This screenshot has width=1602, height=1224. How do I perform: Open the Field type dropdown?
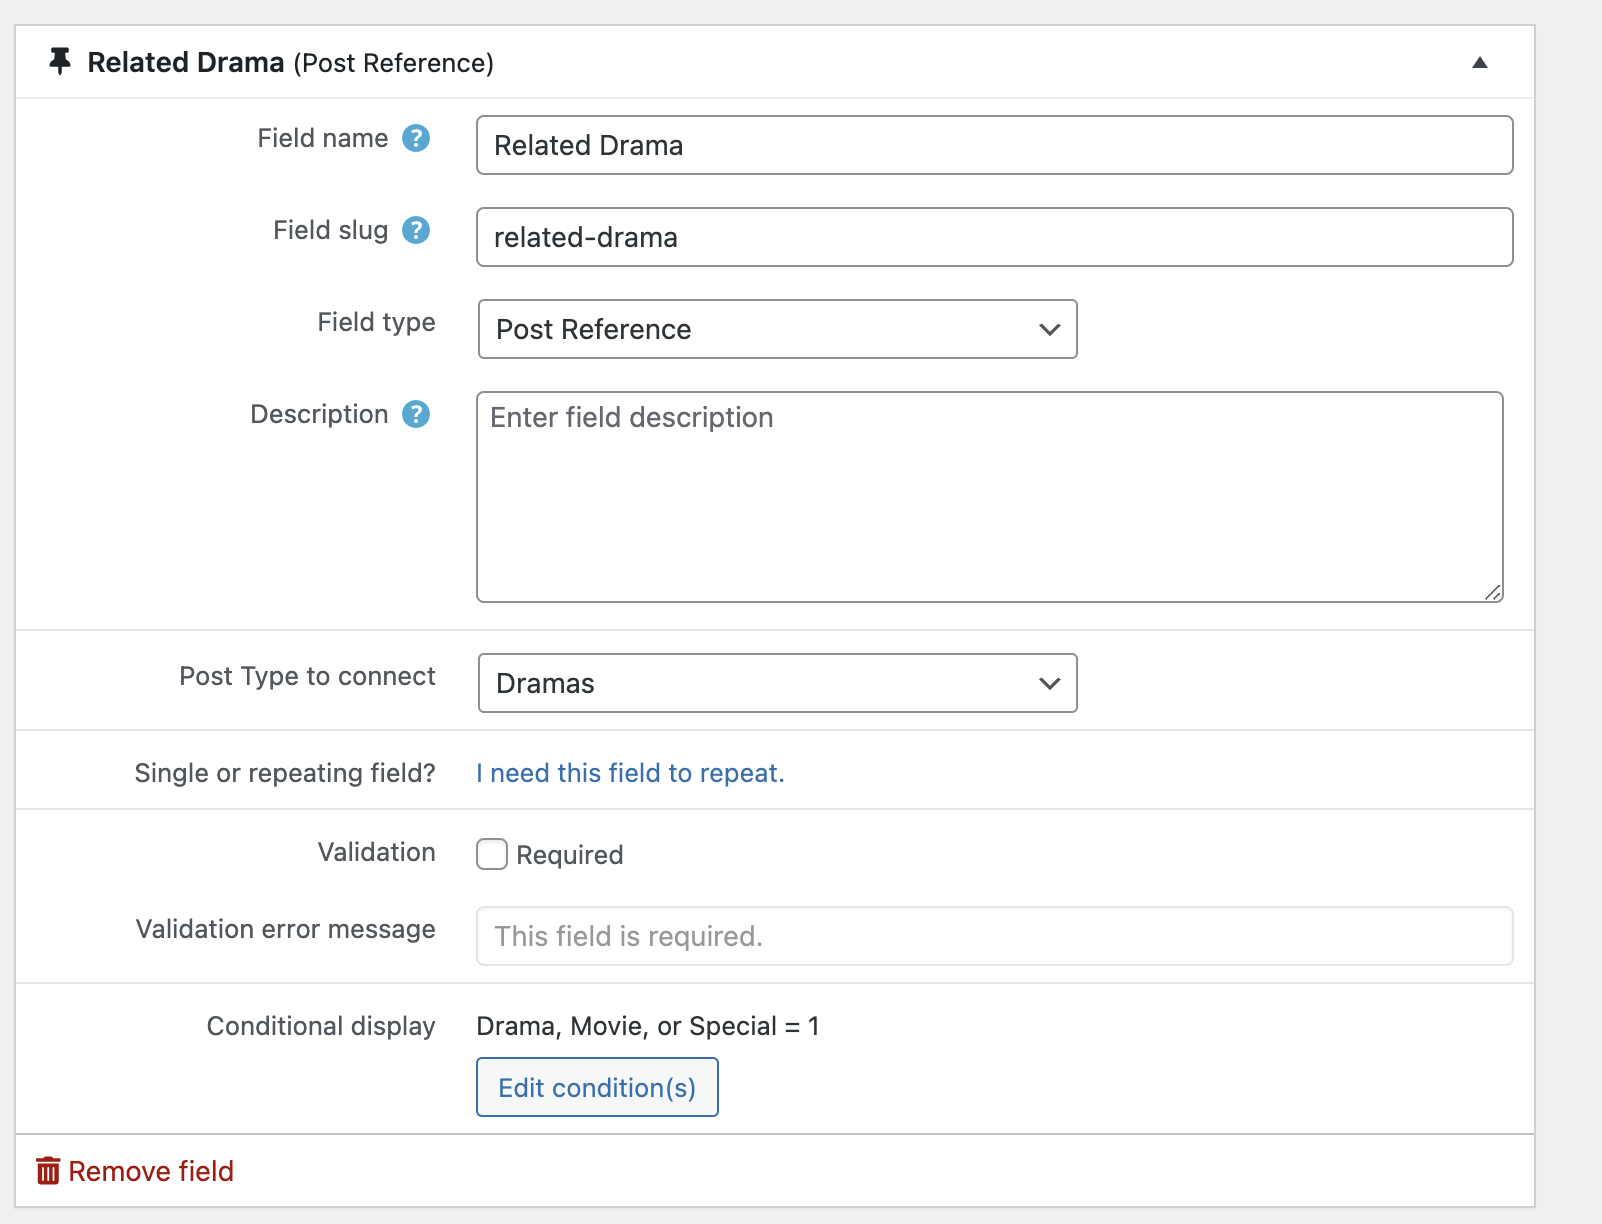pos(777,329)
